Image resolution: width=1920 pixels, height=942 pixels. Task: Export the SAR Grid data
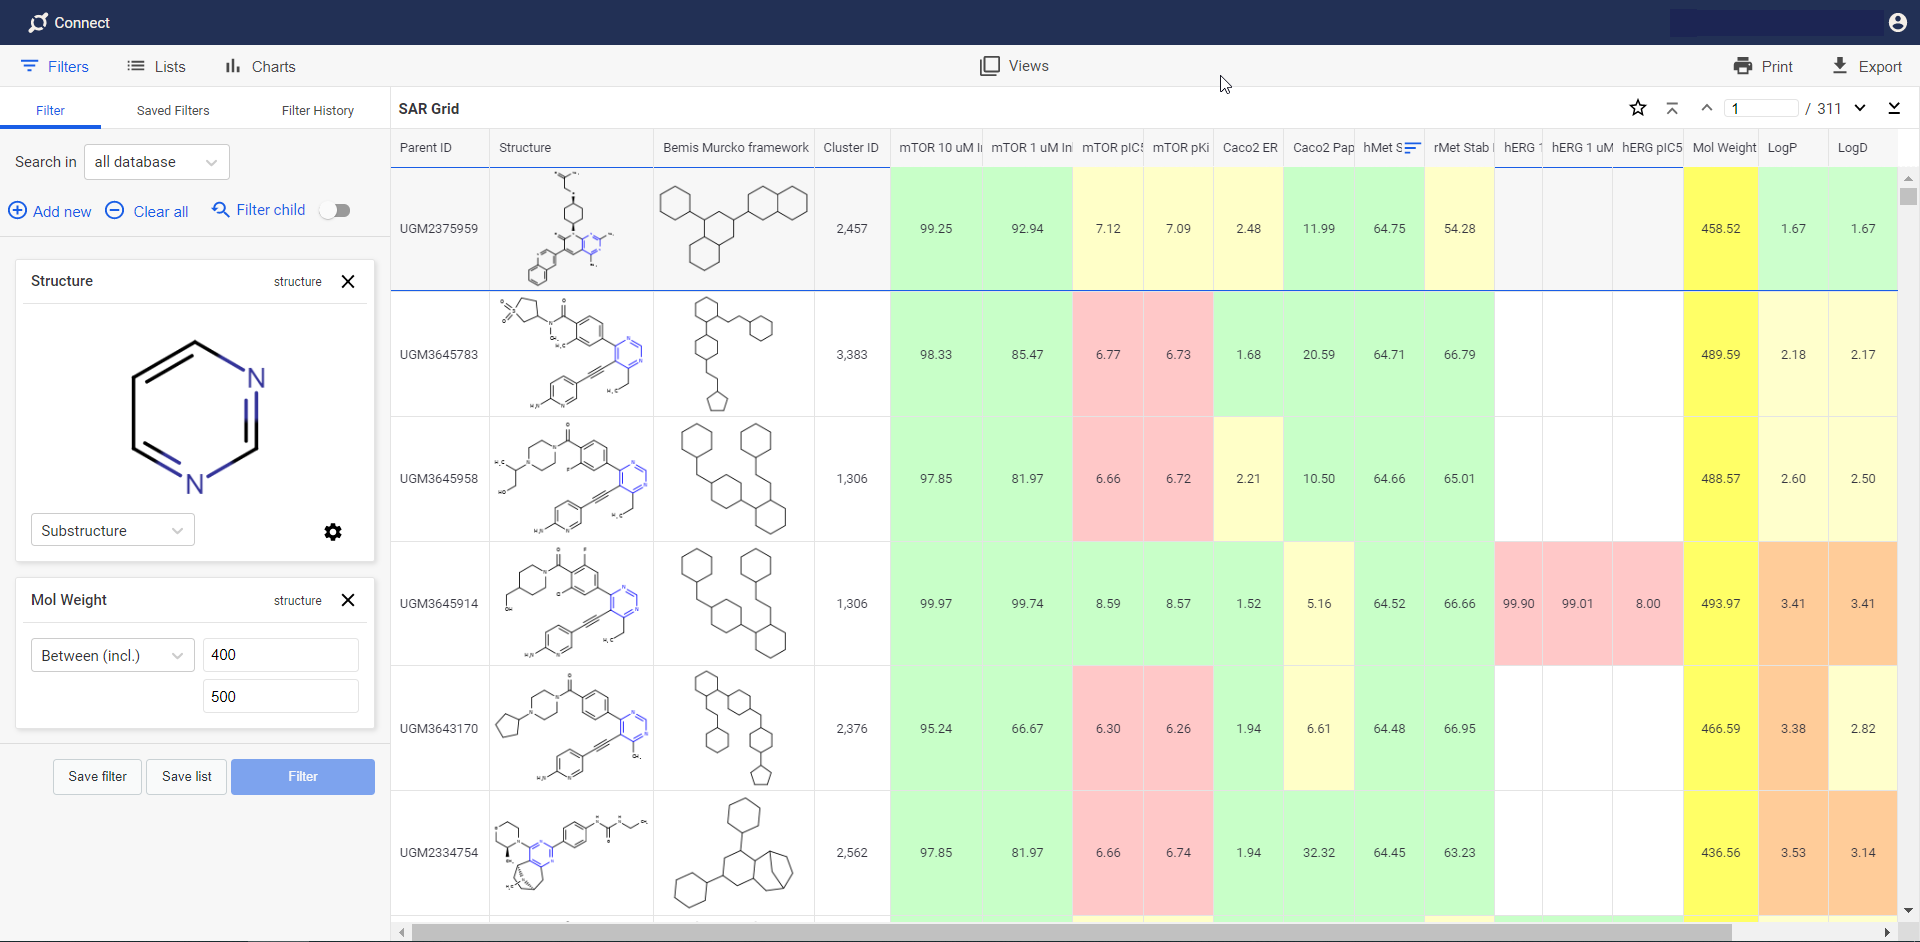coord(1841,66)
